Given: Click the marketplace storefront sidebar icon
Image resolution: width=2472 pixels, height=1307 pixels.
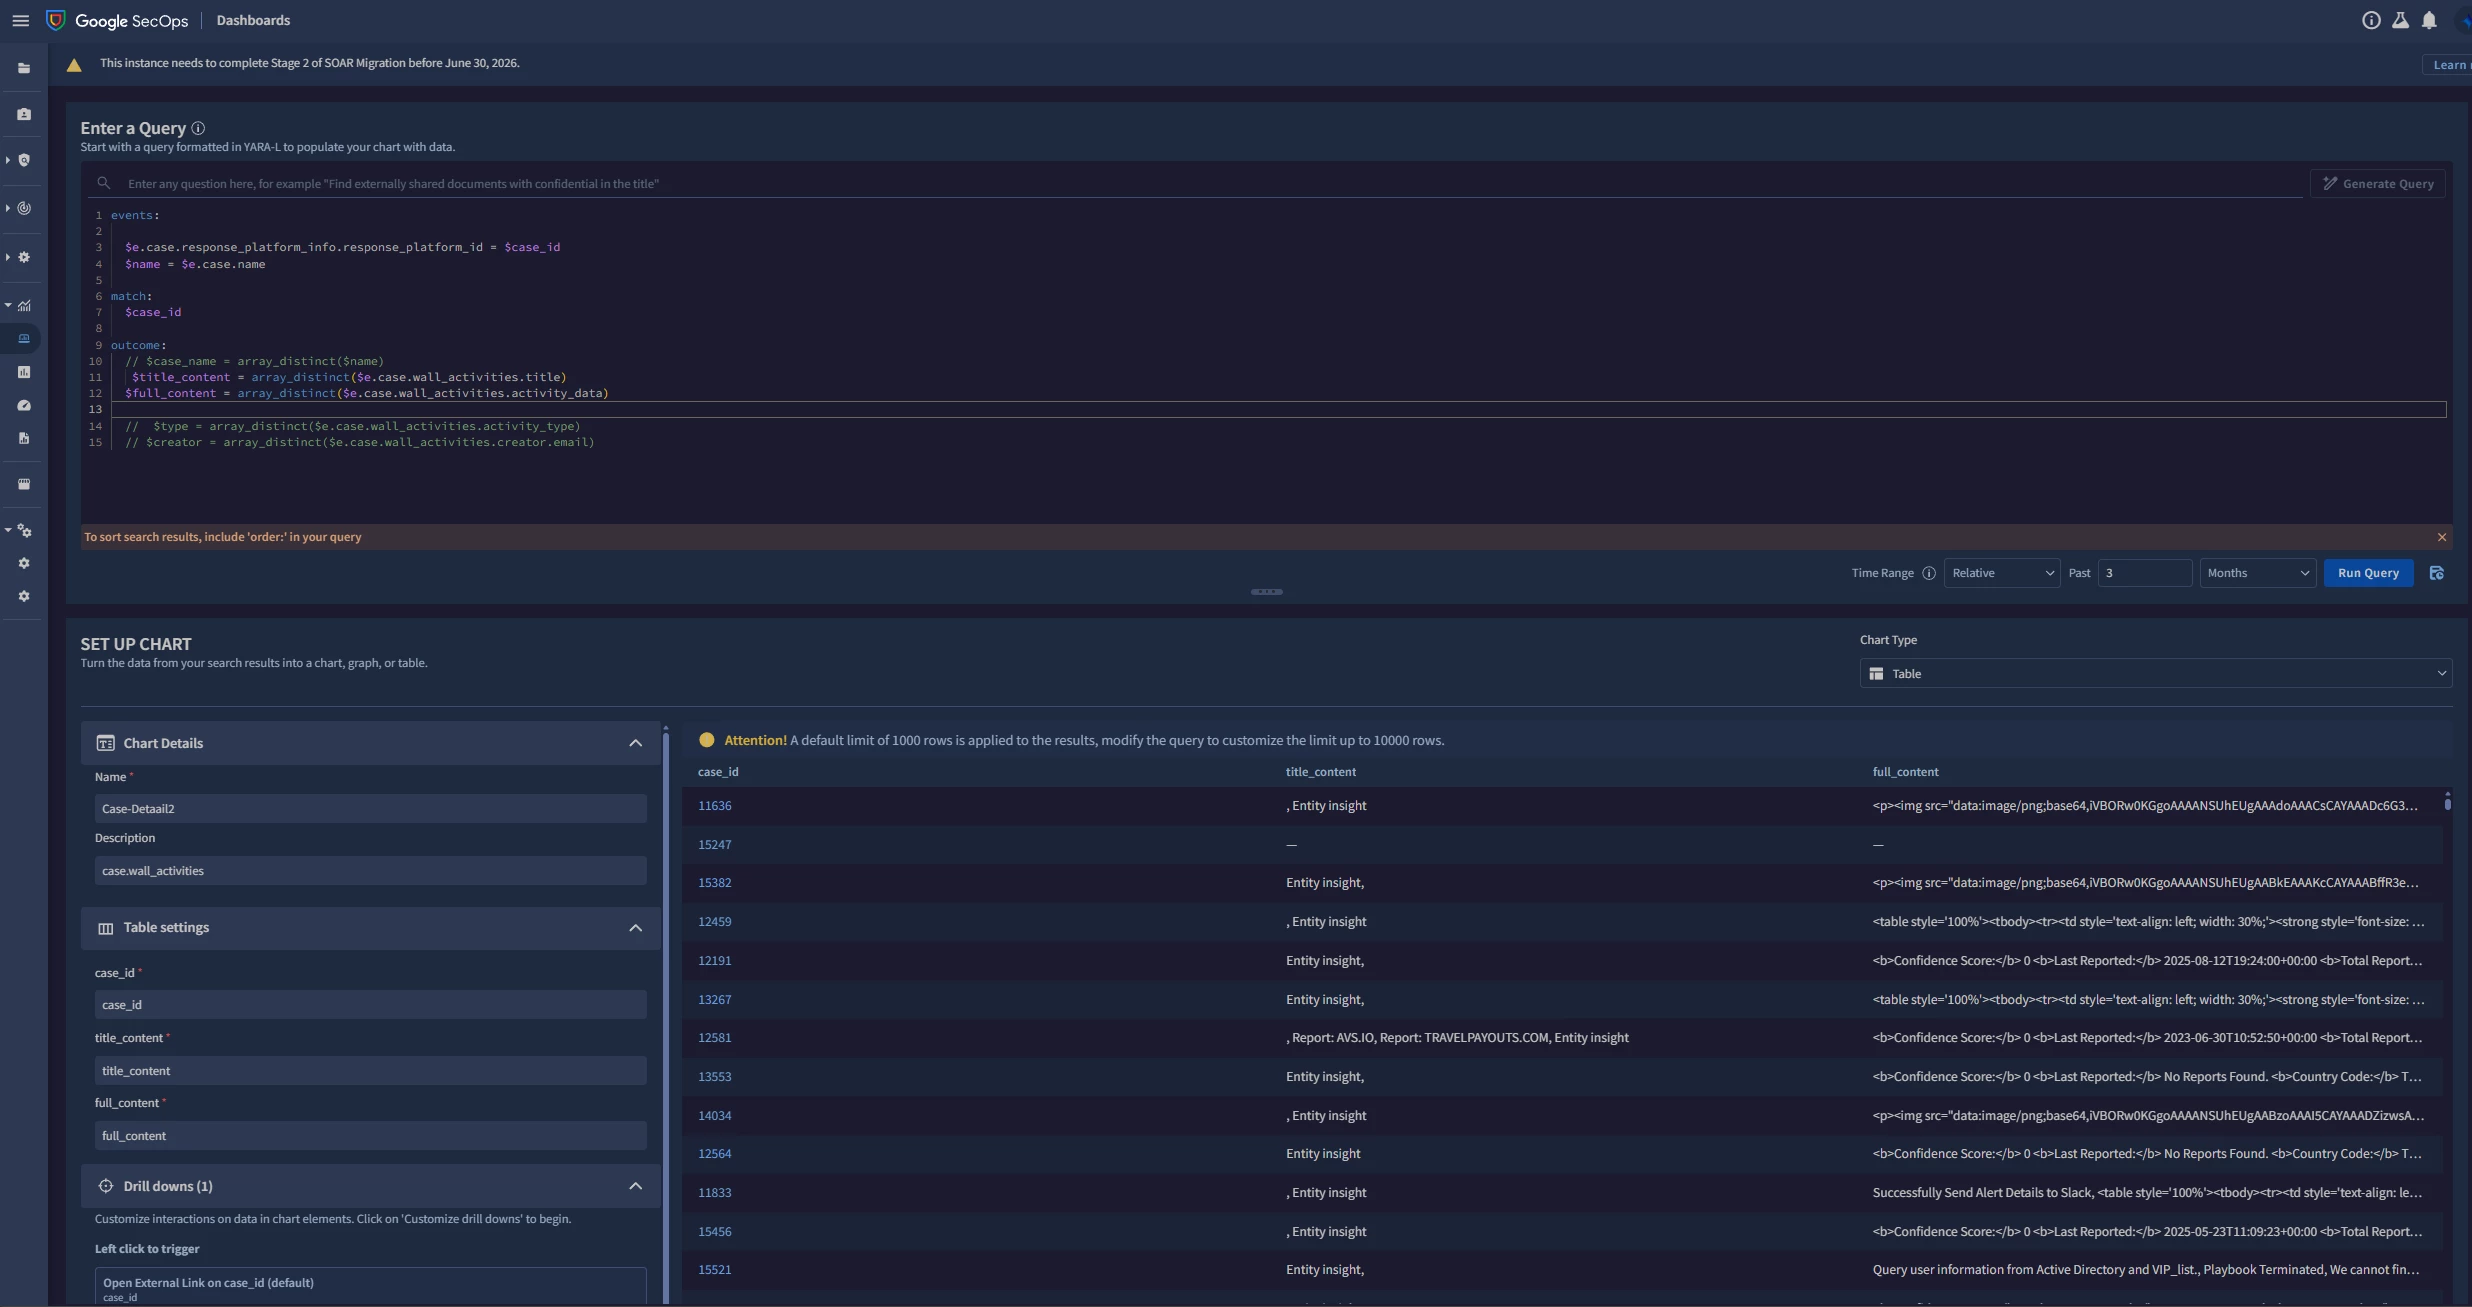Looking at the screenshot, I should 24,484.
